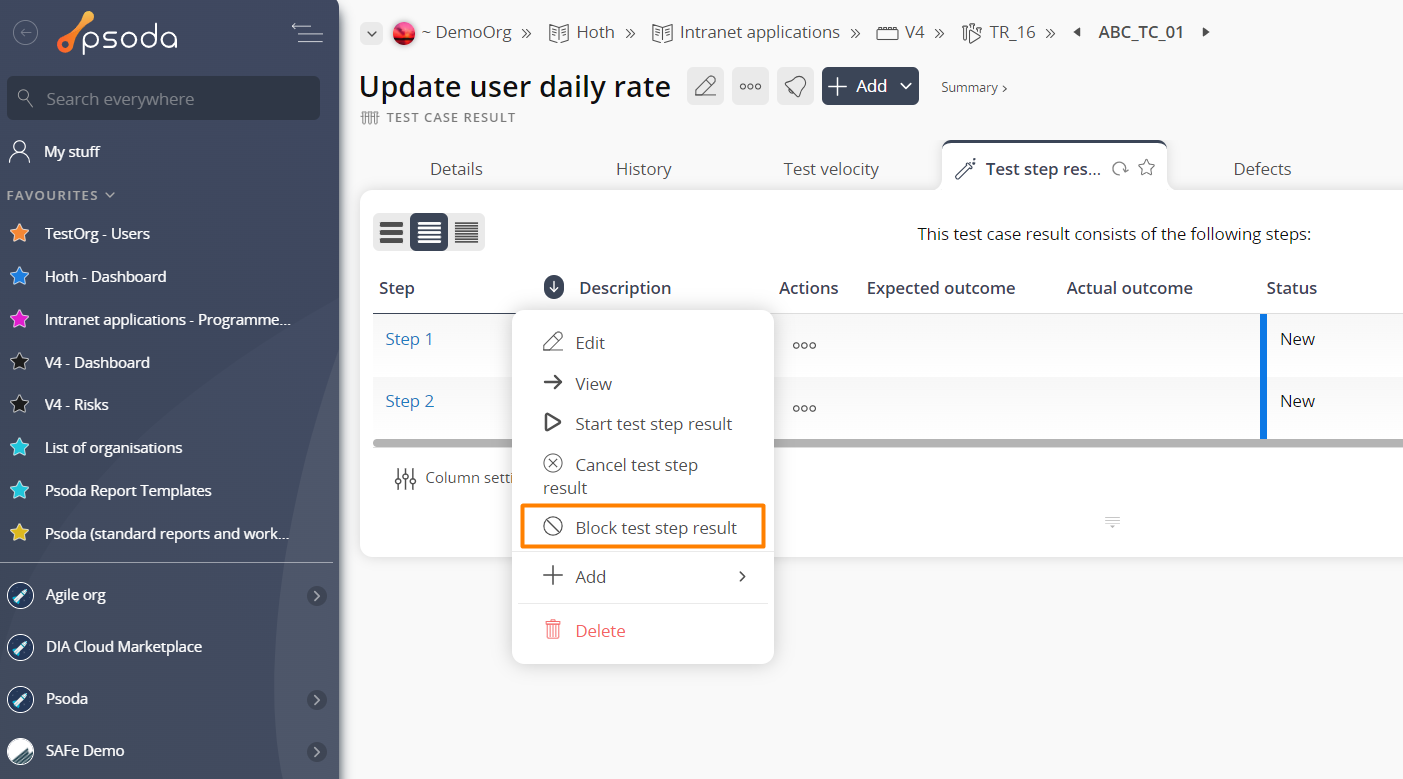The height and width of the screenshot is (779, 1403).
Task: Favourite the tab with star icon
Action: [x=1147, y=168]
